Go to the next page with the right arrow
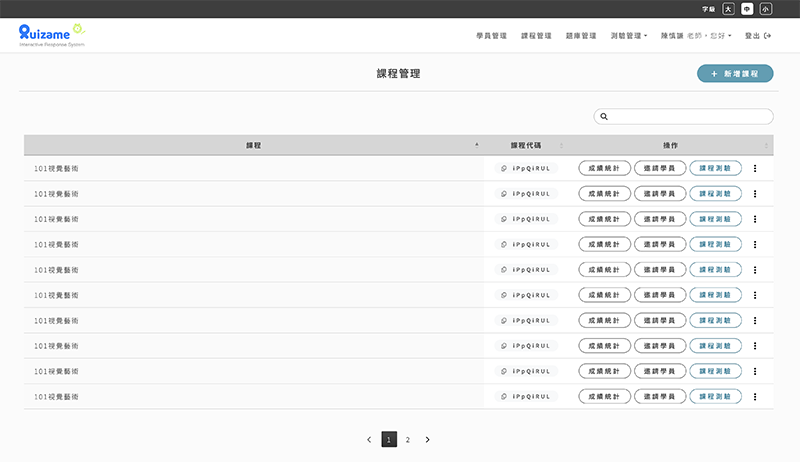 pyautogui.click(x=428, y=439)
